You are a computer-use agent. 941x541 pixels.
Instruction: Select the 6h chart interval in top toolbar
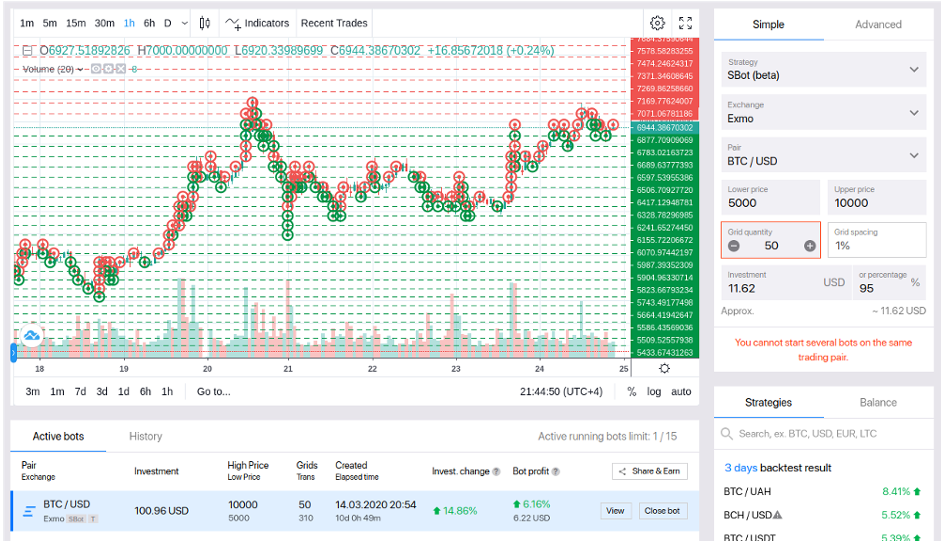pyautogui.click(x=149, y=23)
